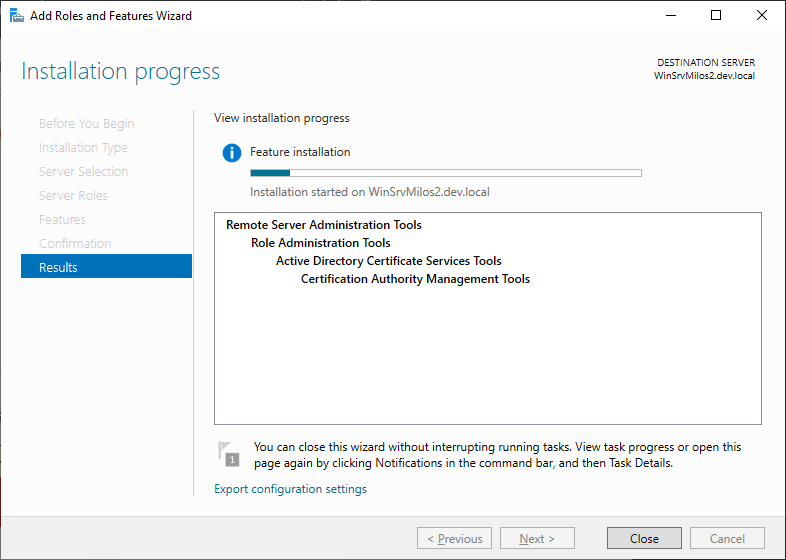Click the wizard icon in the title bar
786x560 pixels.
tap(17, 16)
